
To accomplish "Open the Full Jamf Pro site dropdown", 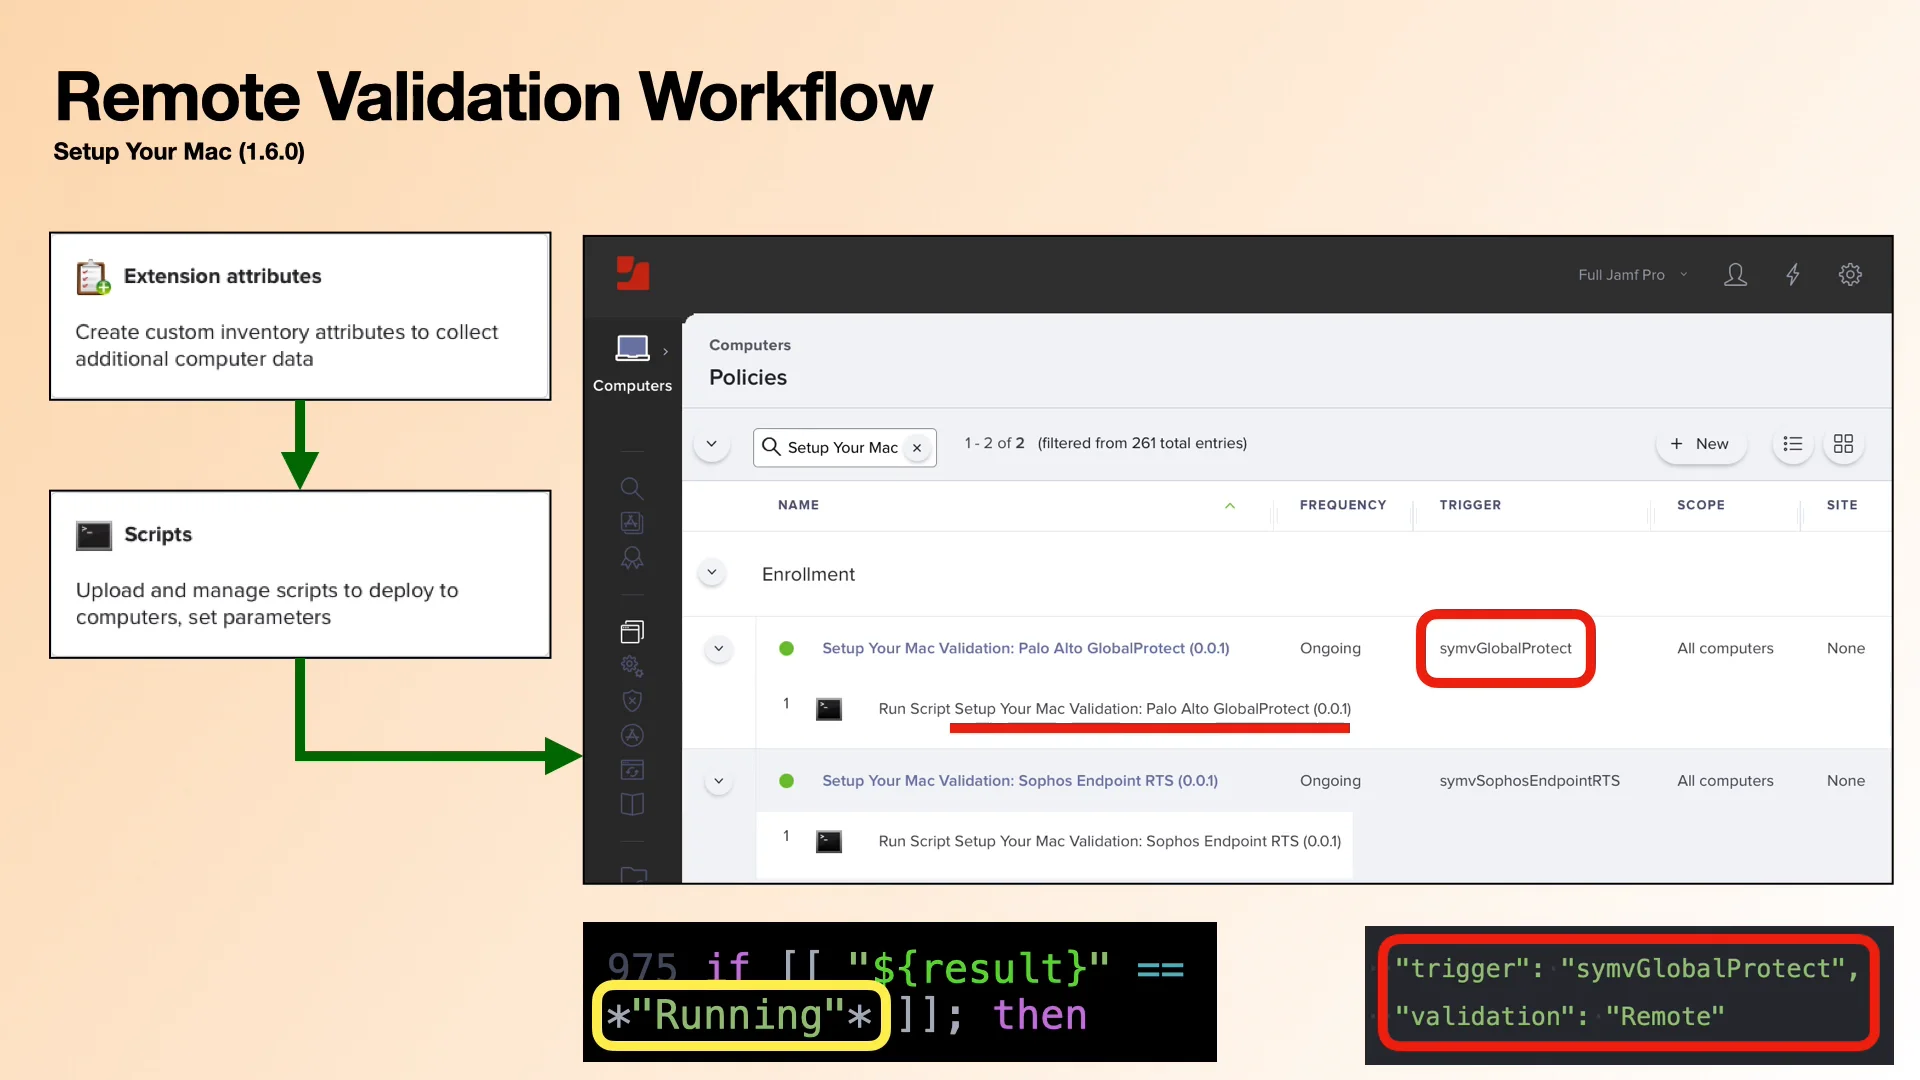I will [x=1632, y=275].
